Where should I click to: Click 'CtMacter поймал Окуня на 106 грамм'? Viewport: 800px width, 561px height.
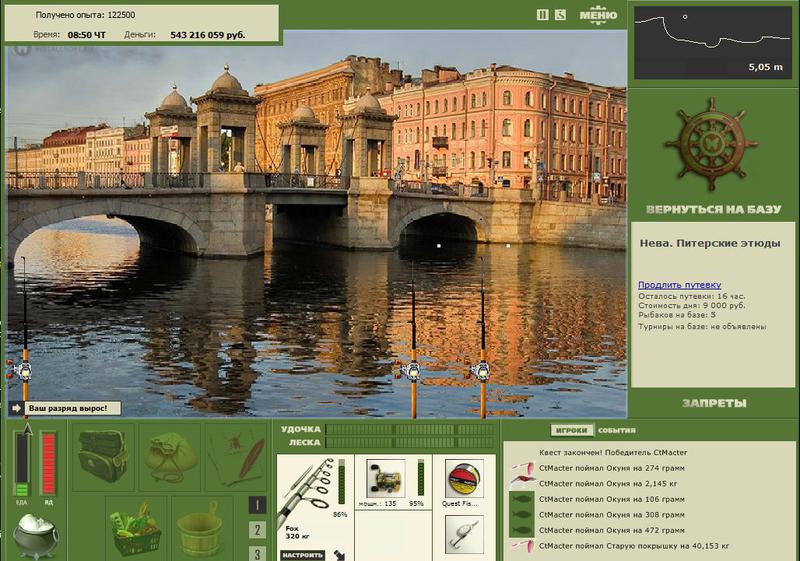[x=612, y=499]
